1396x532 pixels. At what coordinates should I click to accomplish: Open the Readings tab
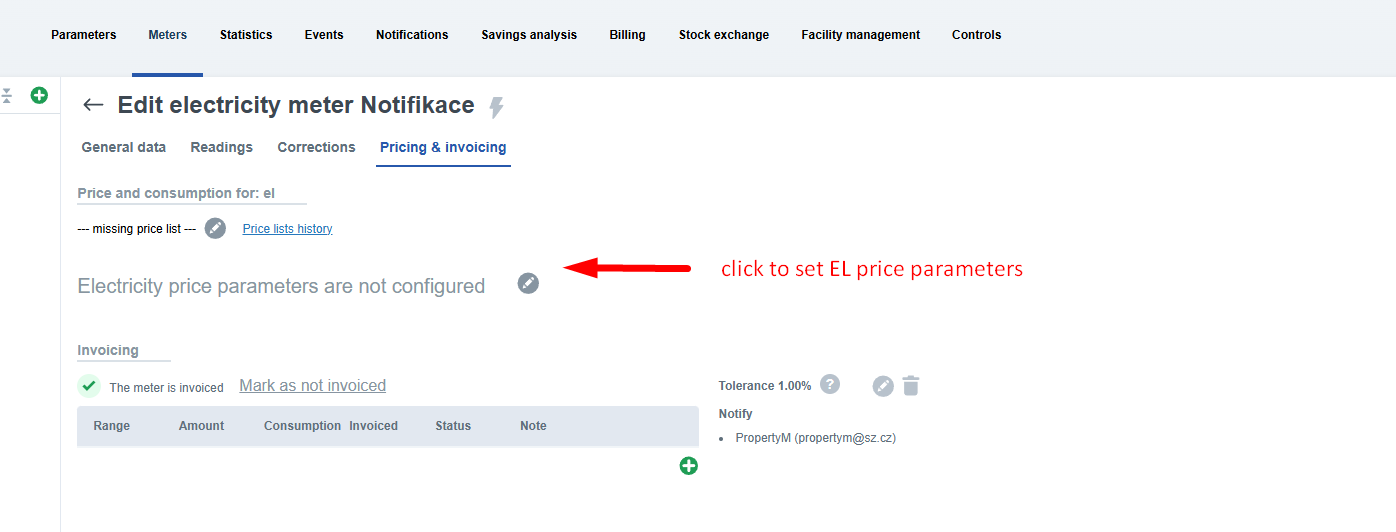[x=221, y=147]
